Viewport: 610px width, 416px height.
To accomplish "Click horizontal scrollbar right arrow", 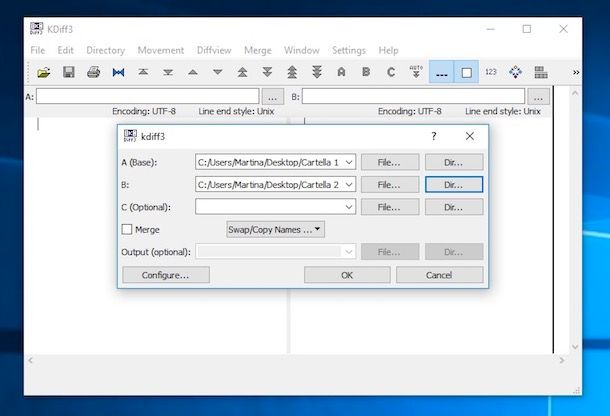I will pyautogui.click(x=561, y=360).
